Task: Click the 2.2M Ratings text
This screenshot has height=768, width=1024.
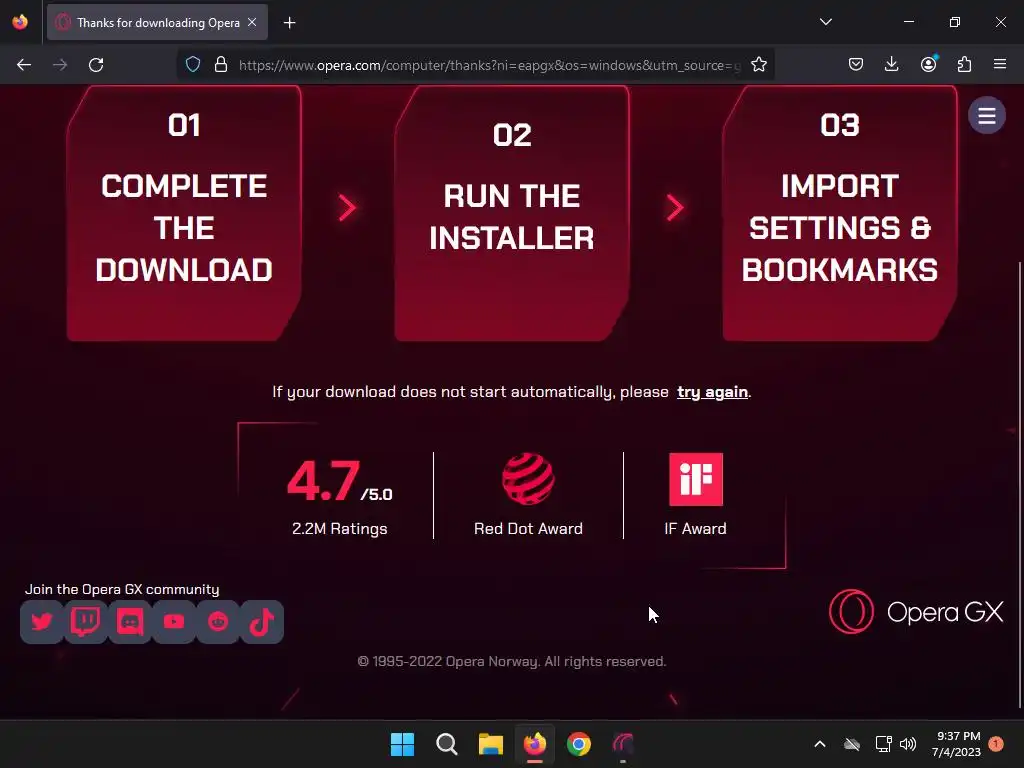Action: (x=340, y=528)
